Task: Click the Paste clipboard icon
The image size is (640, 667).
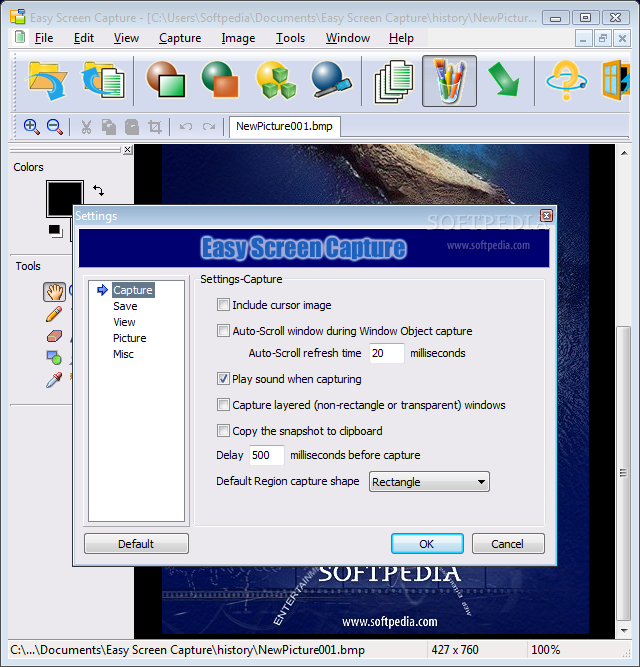Action: (x=132, y=127)
